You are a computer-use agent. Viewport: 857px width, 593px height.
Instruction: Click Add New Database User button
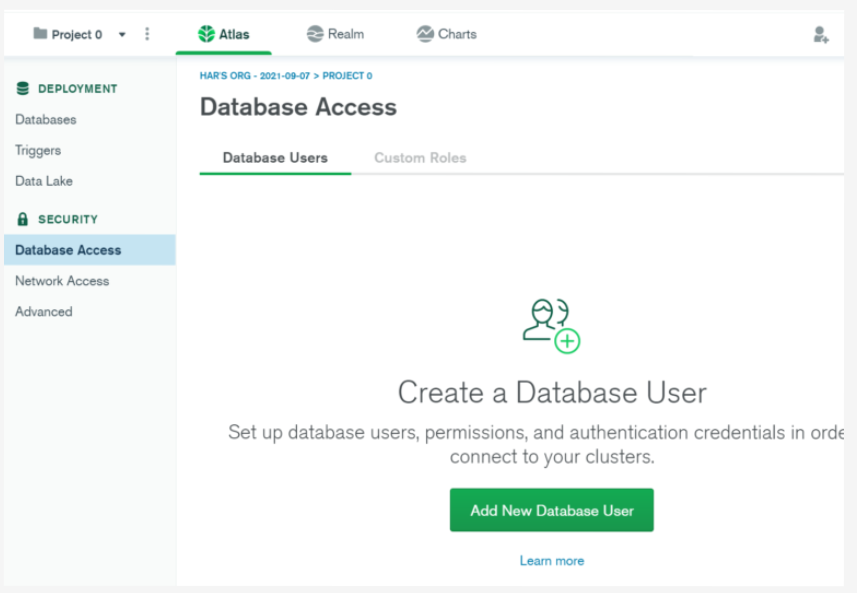click(x=551, y=510)
